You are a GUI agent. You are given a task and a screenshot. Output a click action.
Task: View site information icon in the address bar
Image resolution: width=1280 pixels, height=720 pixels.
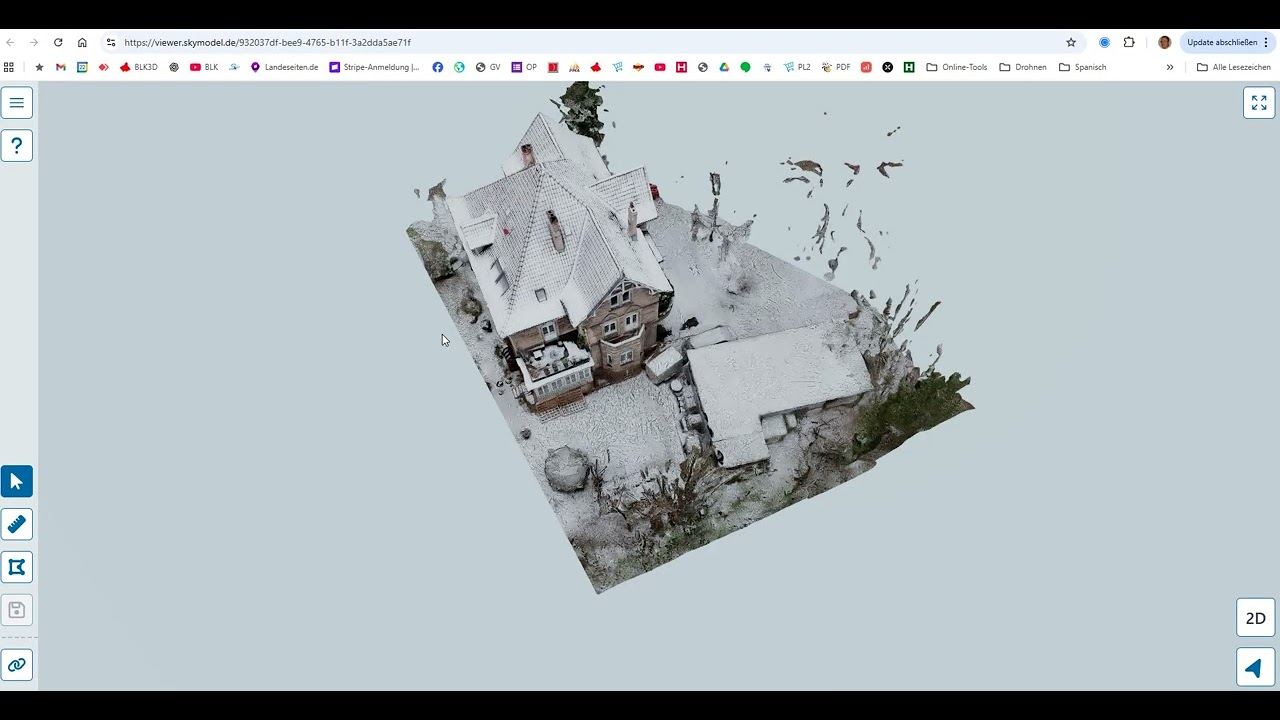[x=111, y=43]
